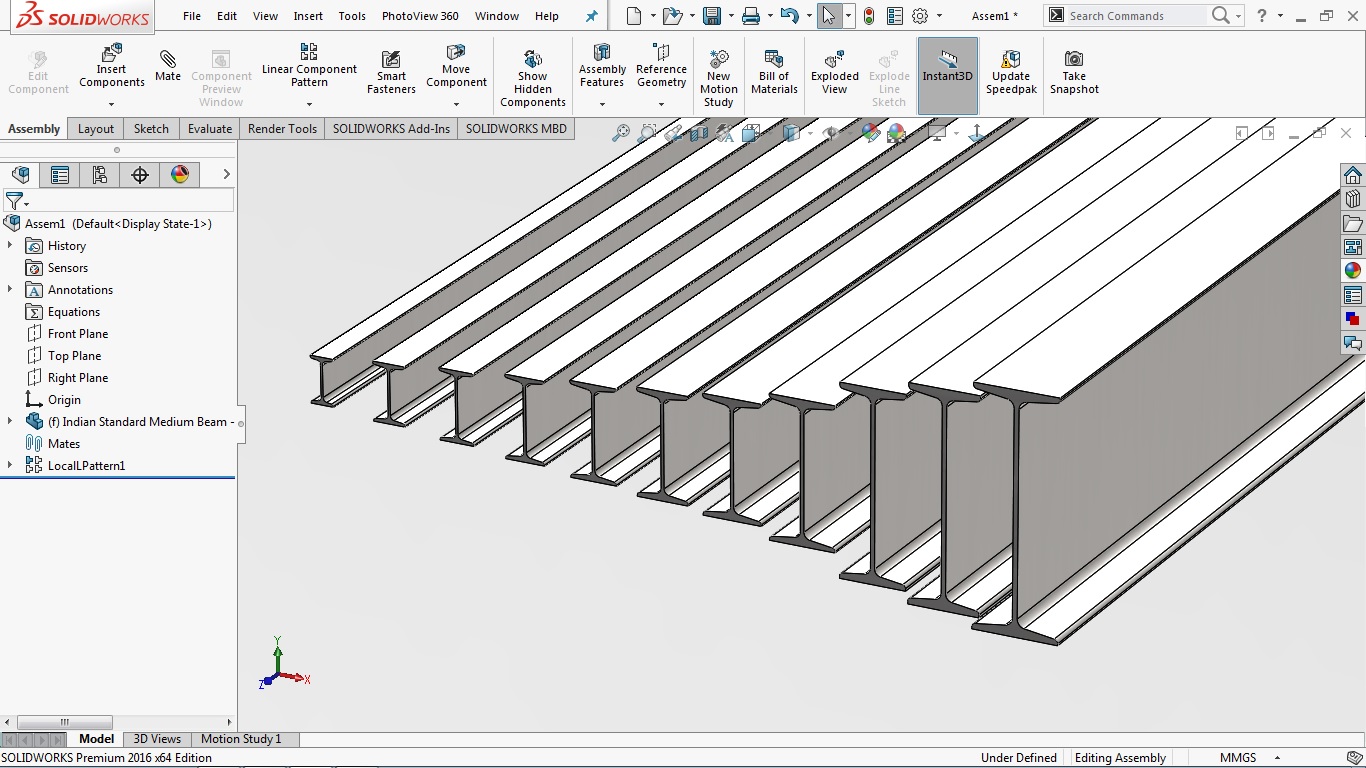Open Insert Components dropdown arrow
1366x768 pixels.
(111, 104)
